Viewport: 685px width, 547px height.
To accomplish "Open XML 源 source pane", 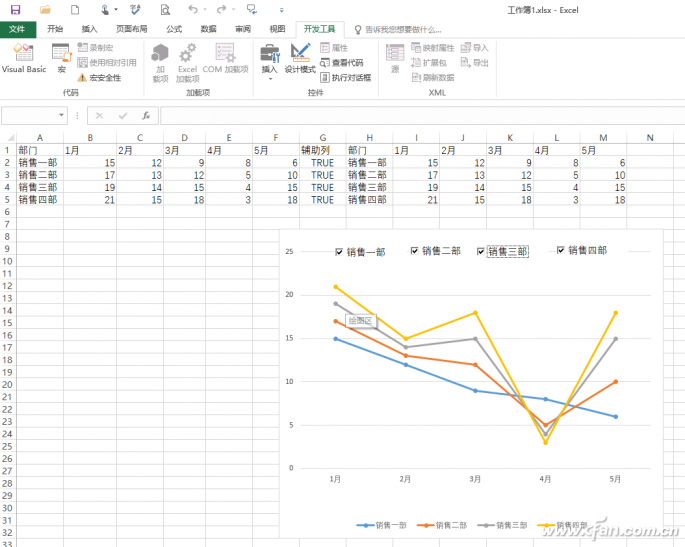I will (395, 58).
